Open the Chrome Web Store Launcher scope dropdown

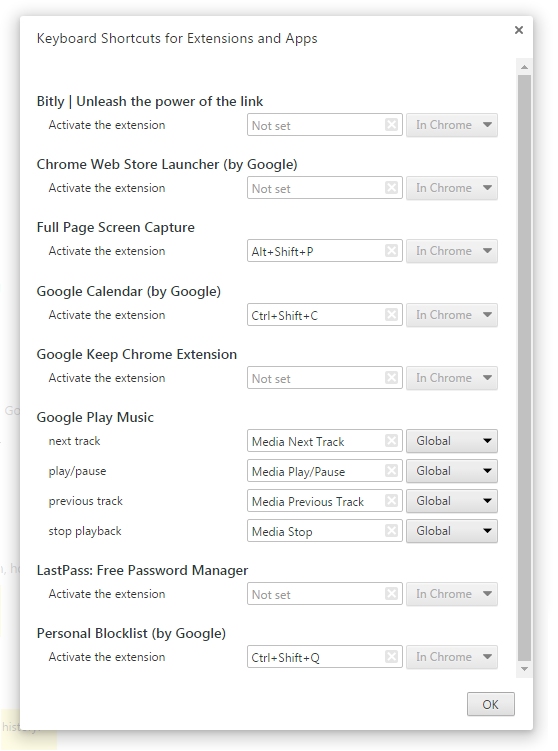[452, 188]
